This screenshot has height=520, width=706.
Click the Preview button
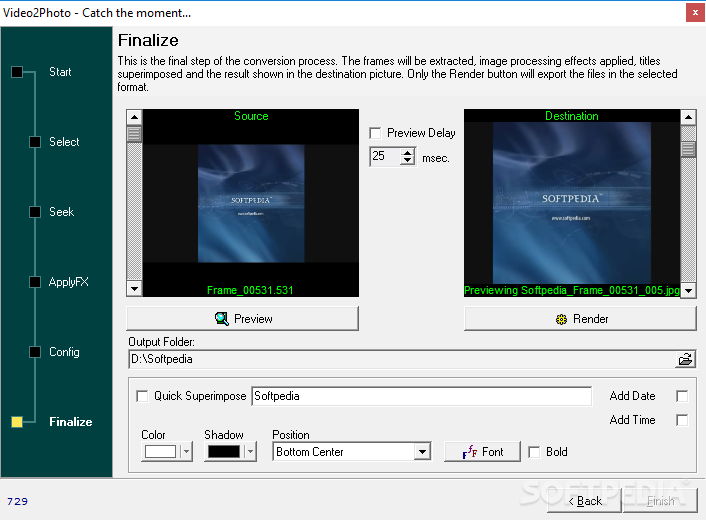(243, 319)
